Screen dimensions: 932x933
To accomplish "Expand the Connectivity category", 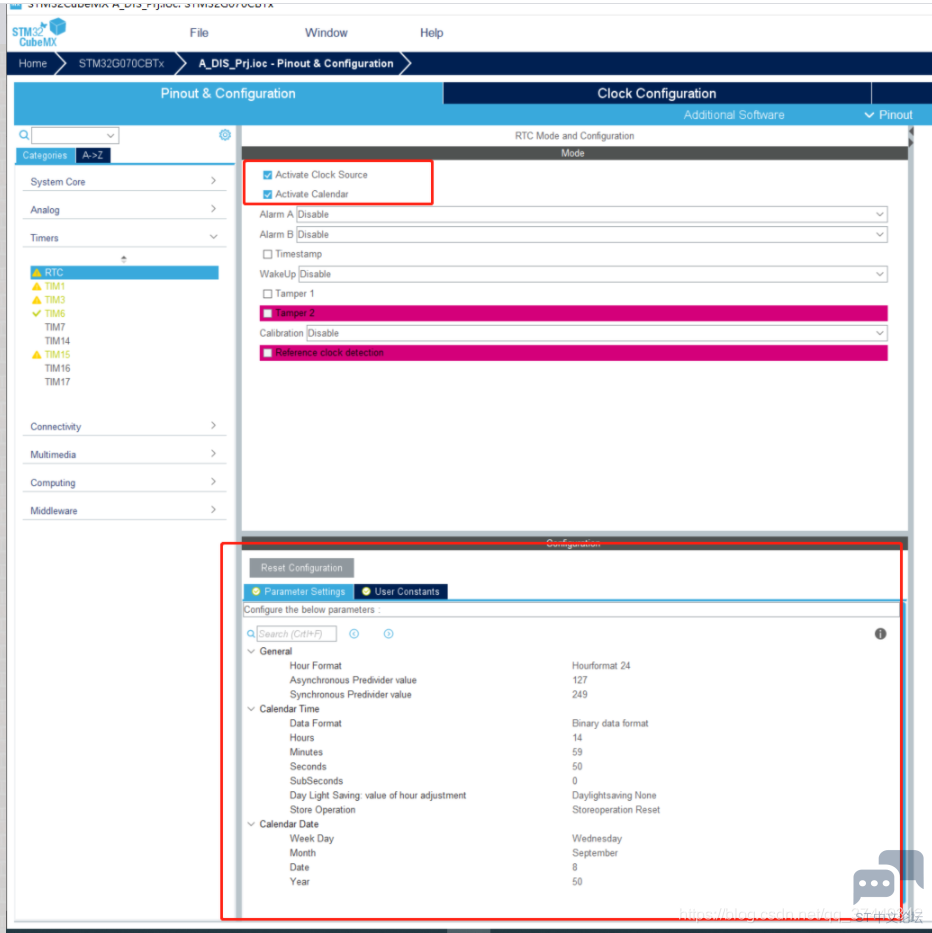I will pyautogui.click(x=124, y=427).
